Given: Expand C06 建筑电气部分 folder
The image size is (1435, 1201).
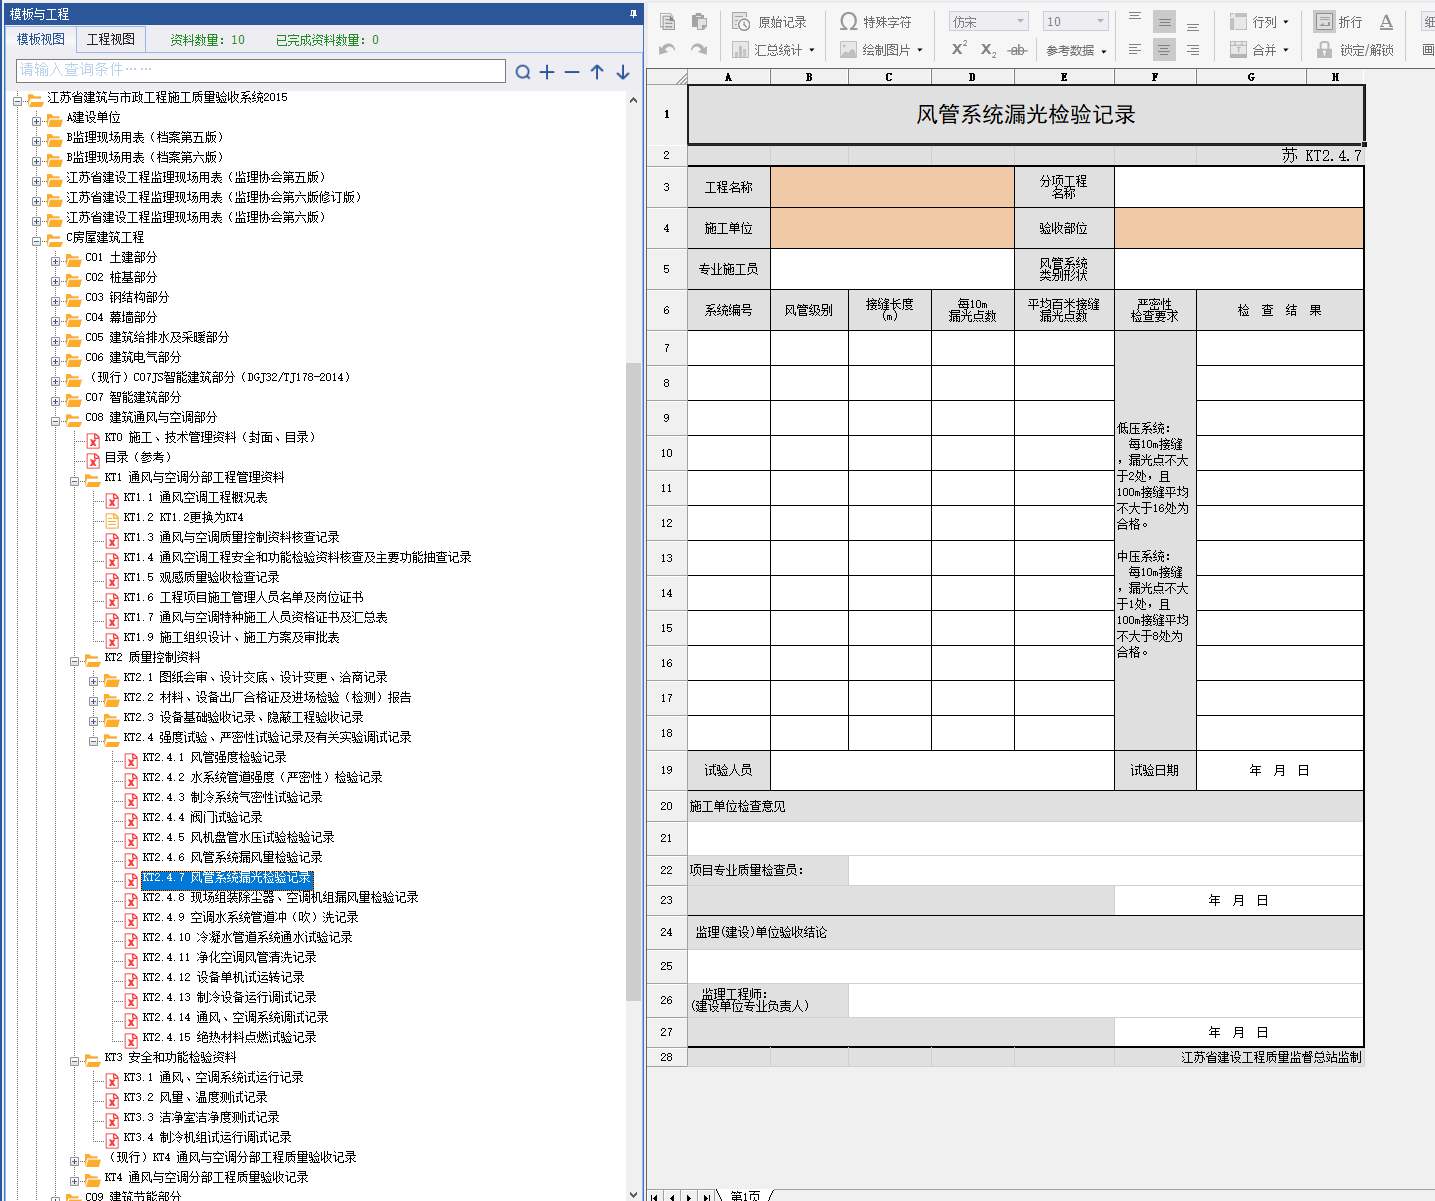Looking at the screenshot, I should click(56, 360).
